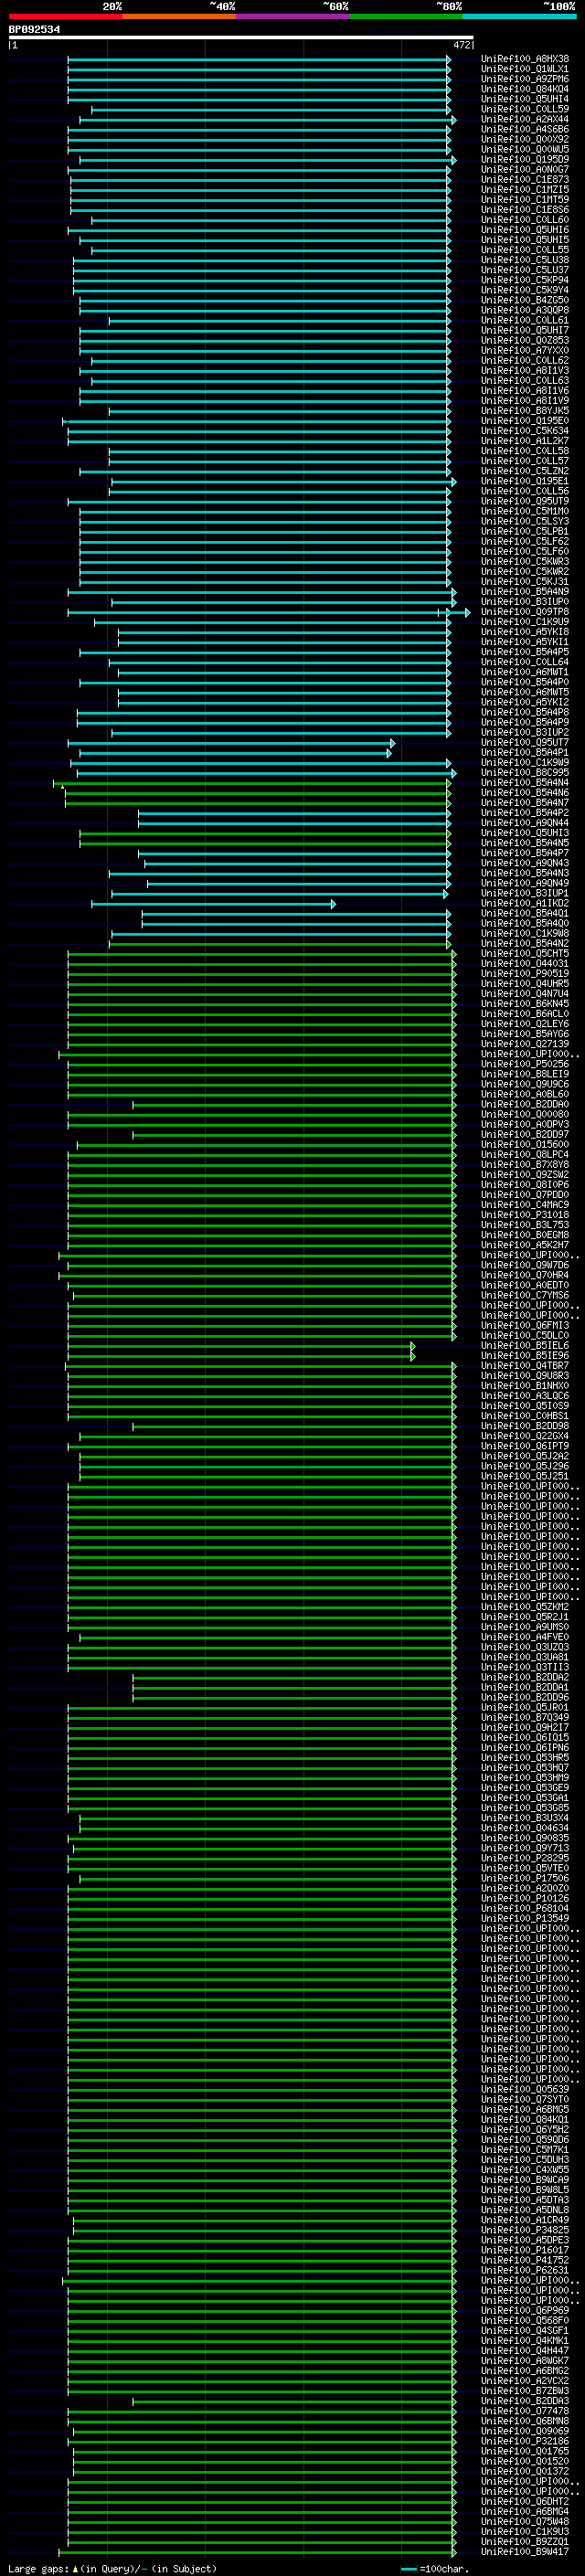
Task: Select hit label UniRef100_Q6DHT2
Action: point(525,2501)
